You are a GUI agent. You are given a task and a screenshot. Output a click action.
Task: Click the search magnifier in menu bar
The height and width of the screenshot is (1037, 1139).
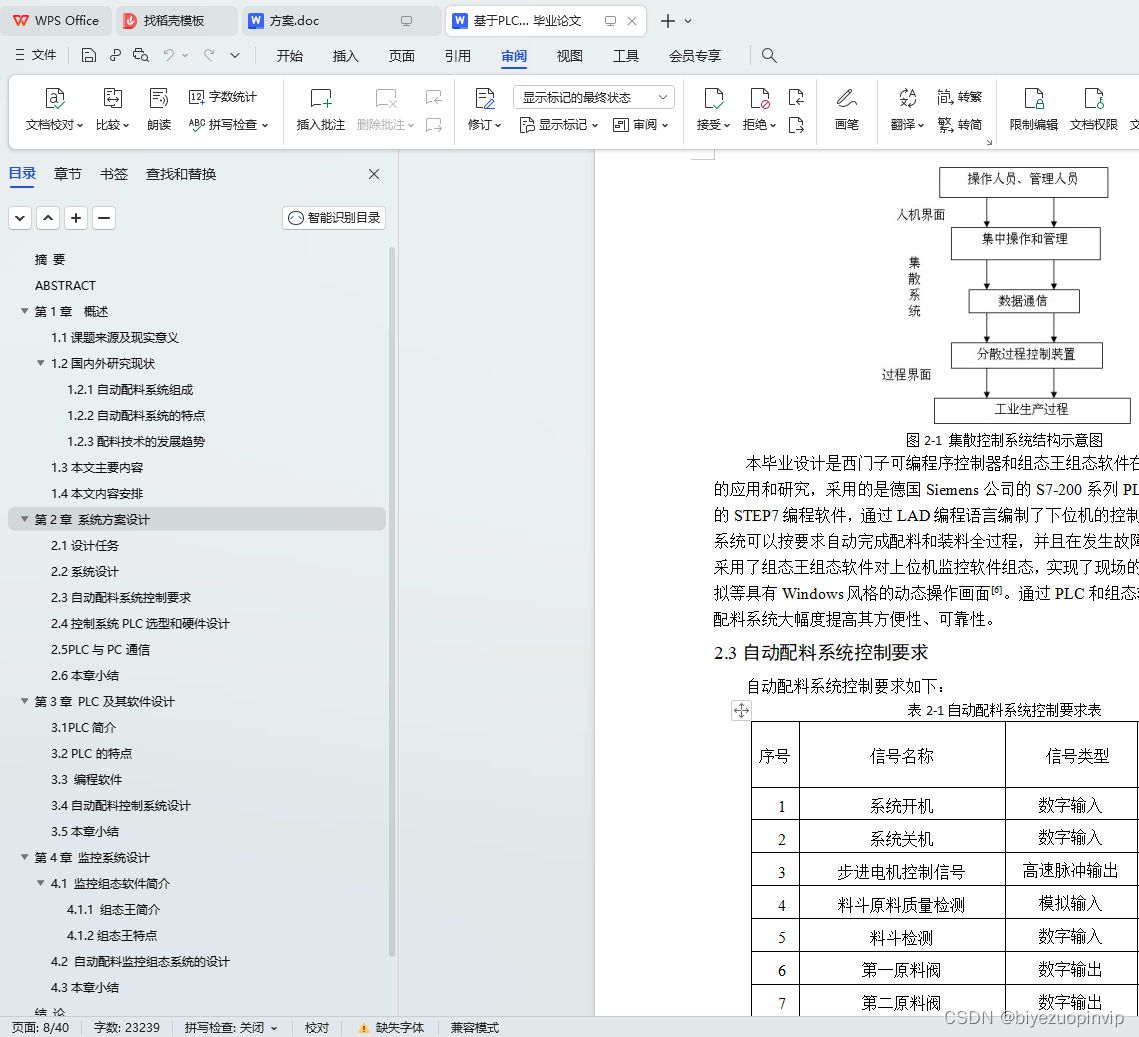(769, 55)
